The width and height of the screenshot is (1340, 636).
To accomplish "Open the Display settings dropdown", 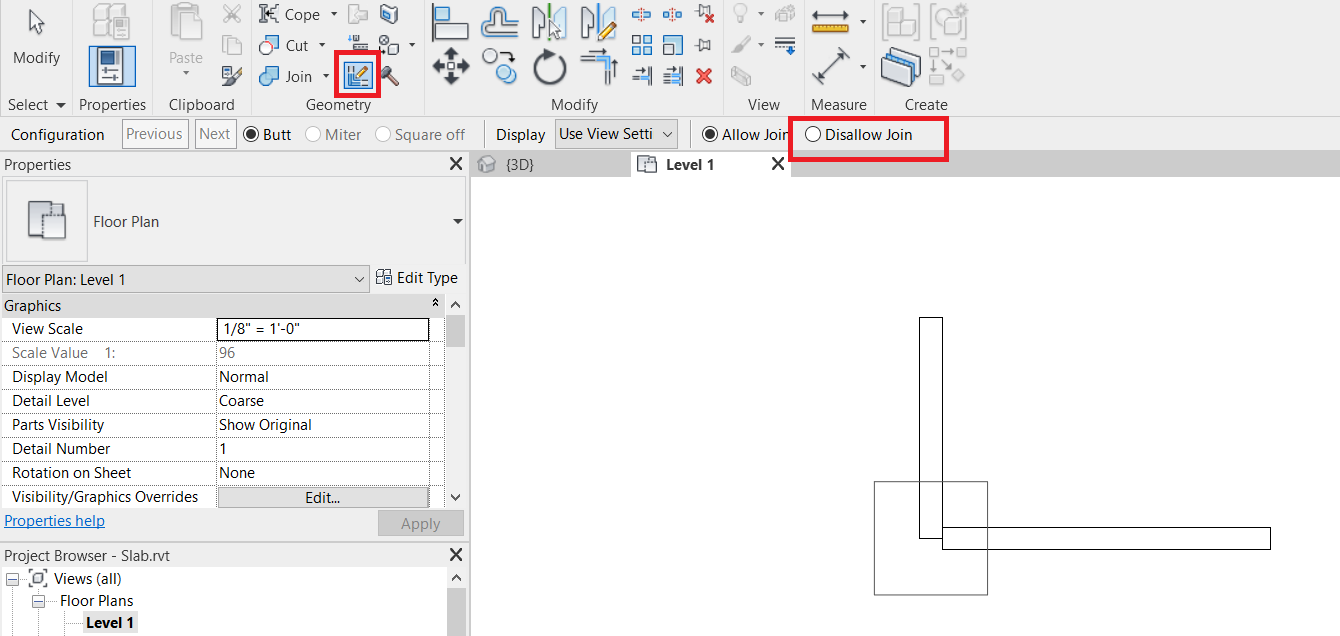I will [x=616, y=133].
